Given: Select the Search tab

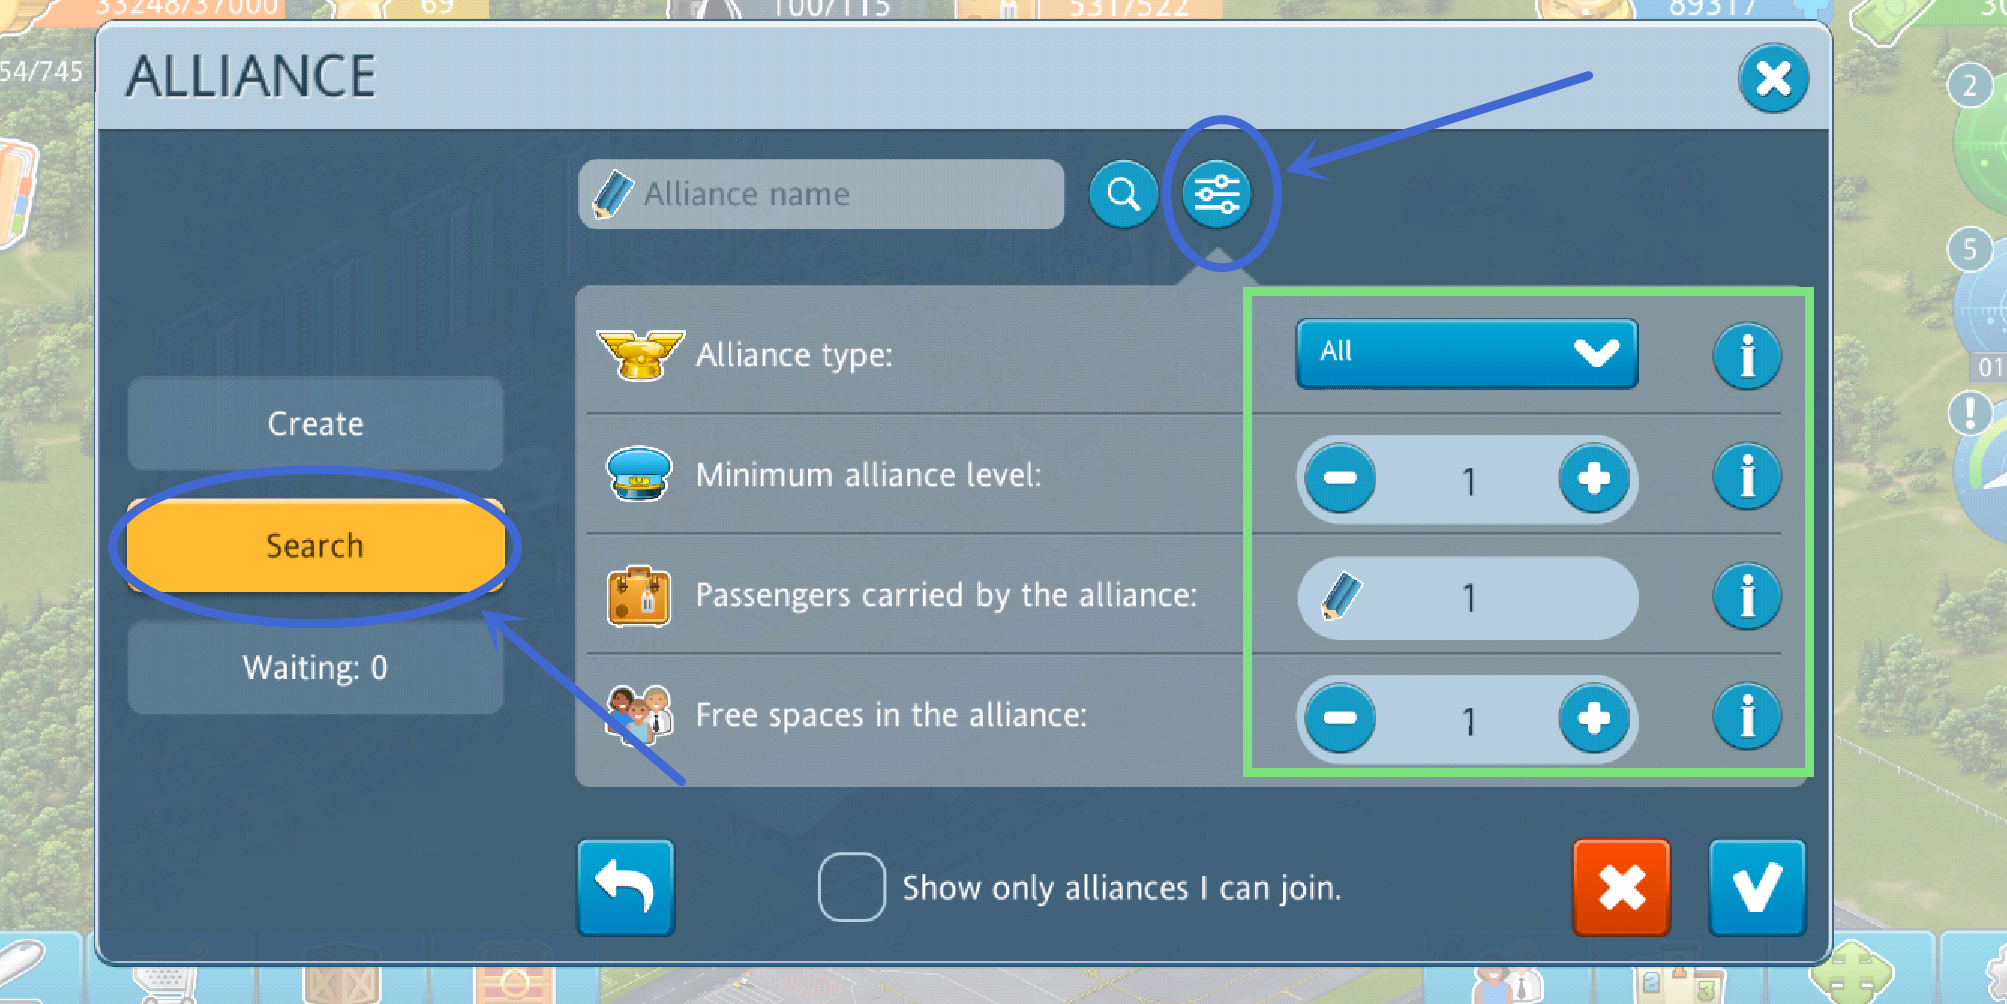Looking at the screenshot, I should [x=315, y=546].
